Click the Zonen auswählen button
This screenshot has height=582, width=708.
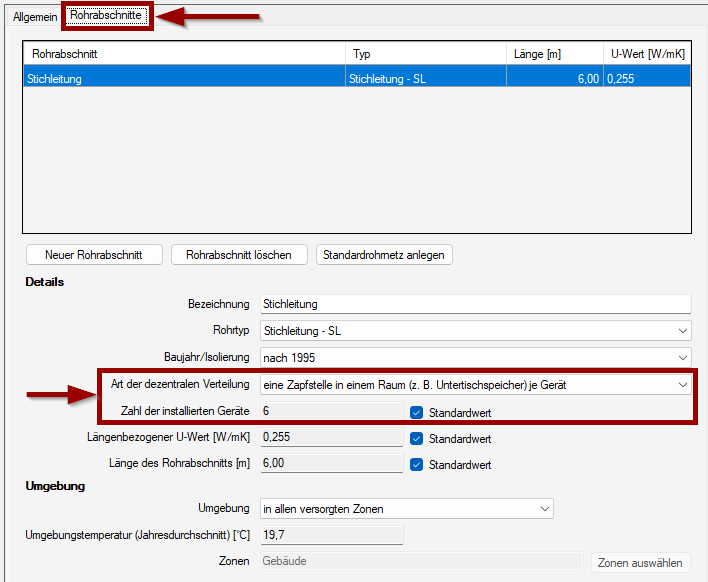pos(640,563)
